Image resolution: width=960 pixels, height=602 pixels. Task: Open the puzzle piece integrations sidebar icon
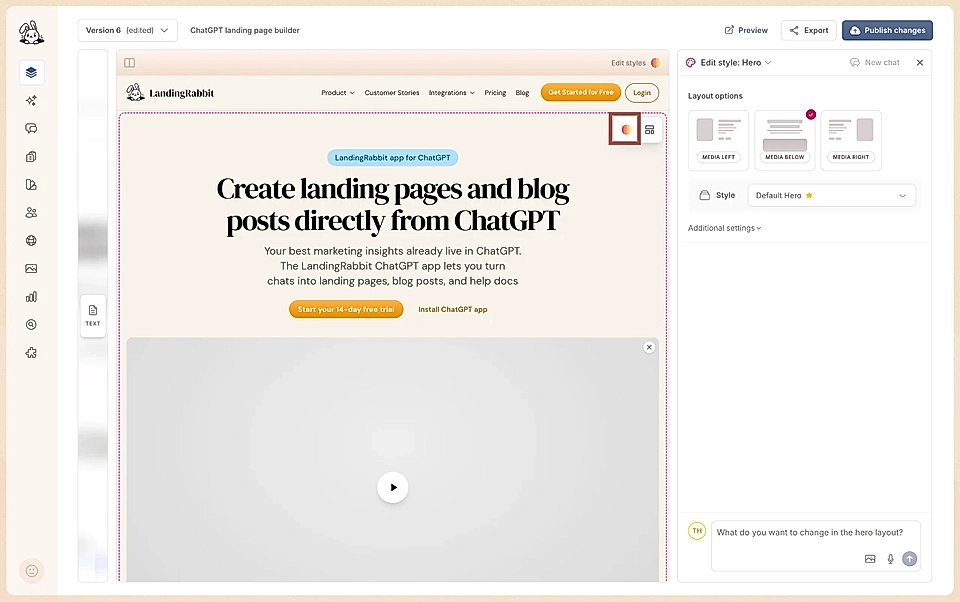coord(31,353)
